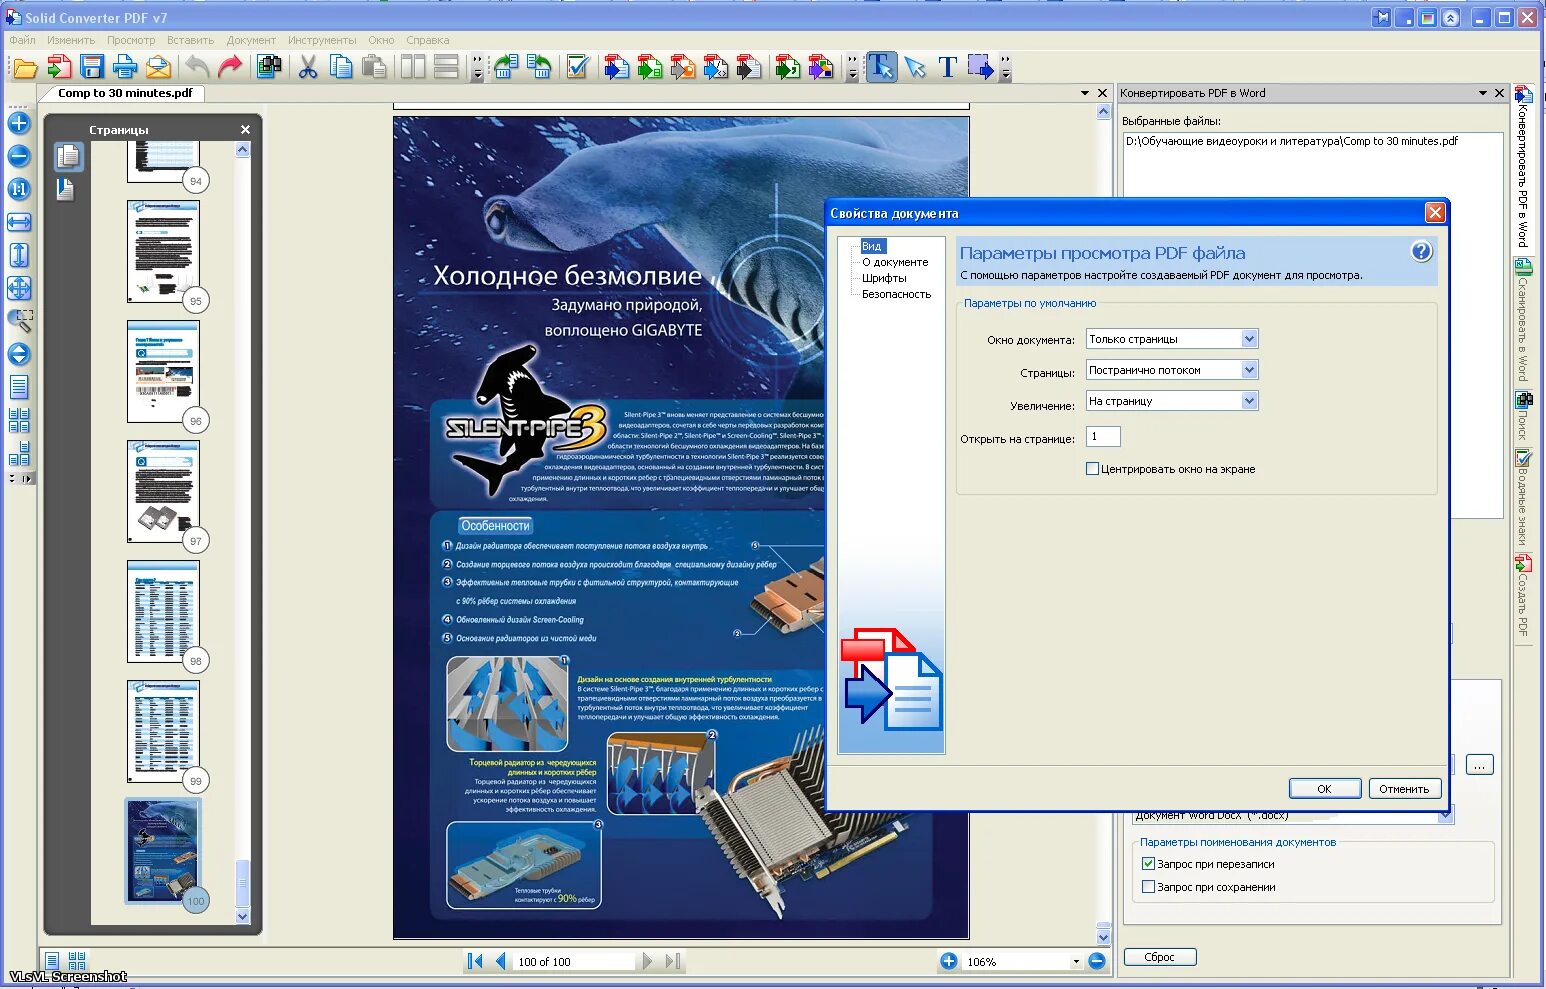The height and width of the screenshot is (989, 1546).
Task: Close the Страницы panel
Action: pyautogui.click(x=245, y=130)
